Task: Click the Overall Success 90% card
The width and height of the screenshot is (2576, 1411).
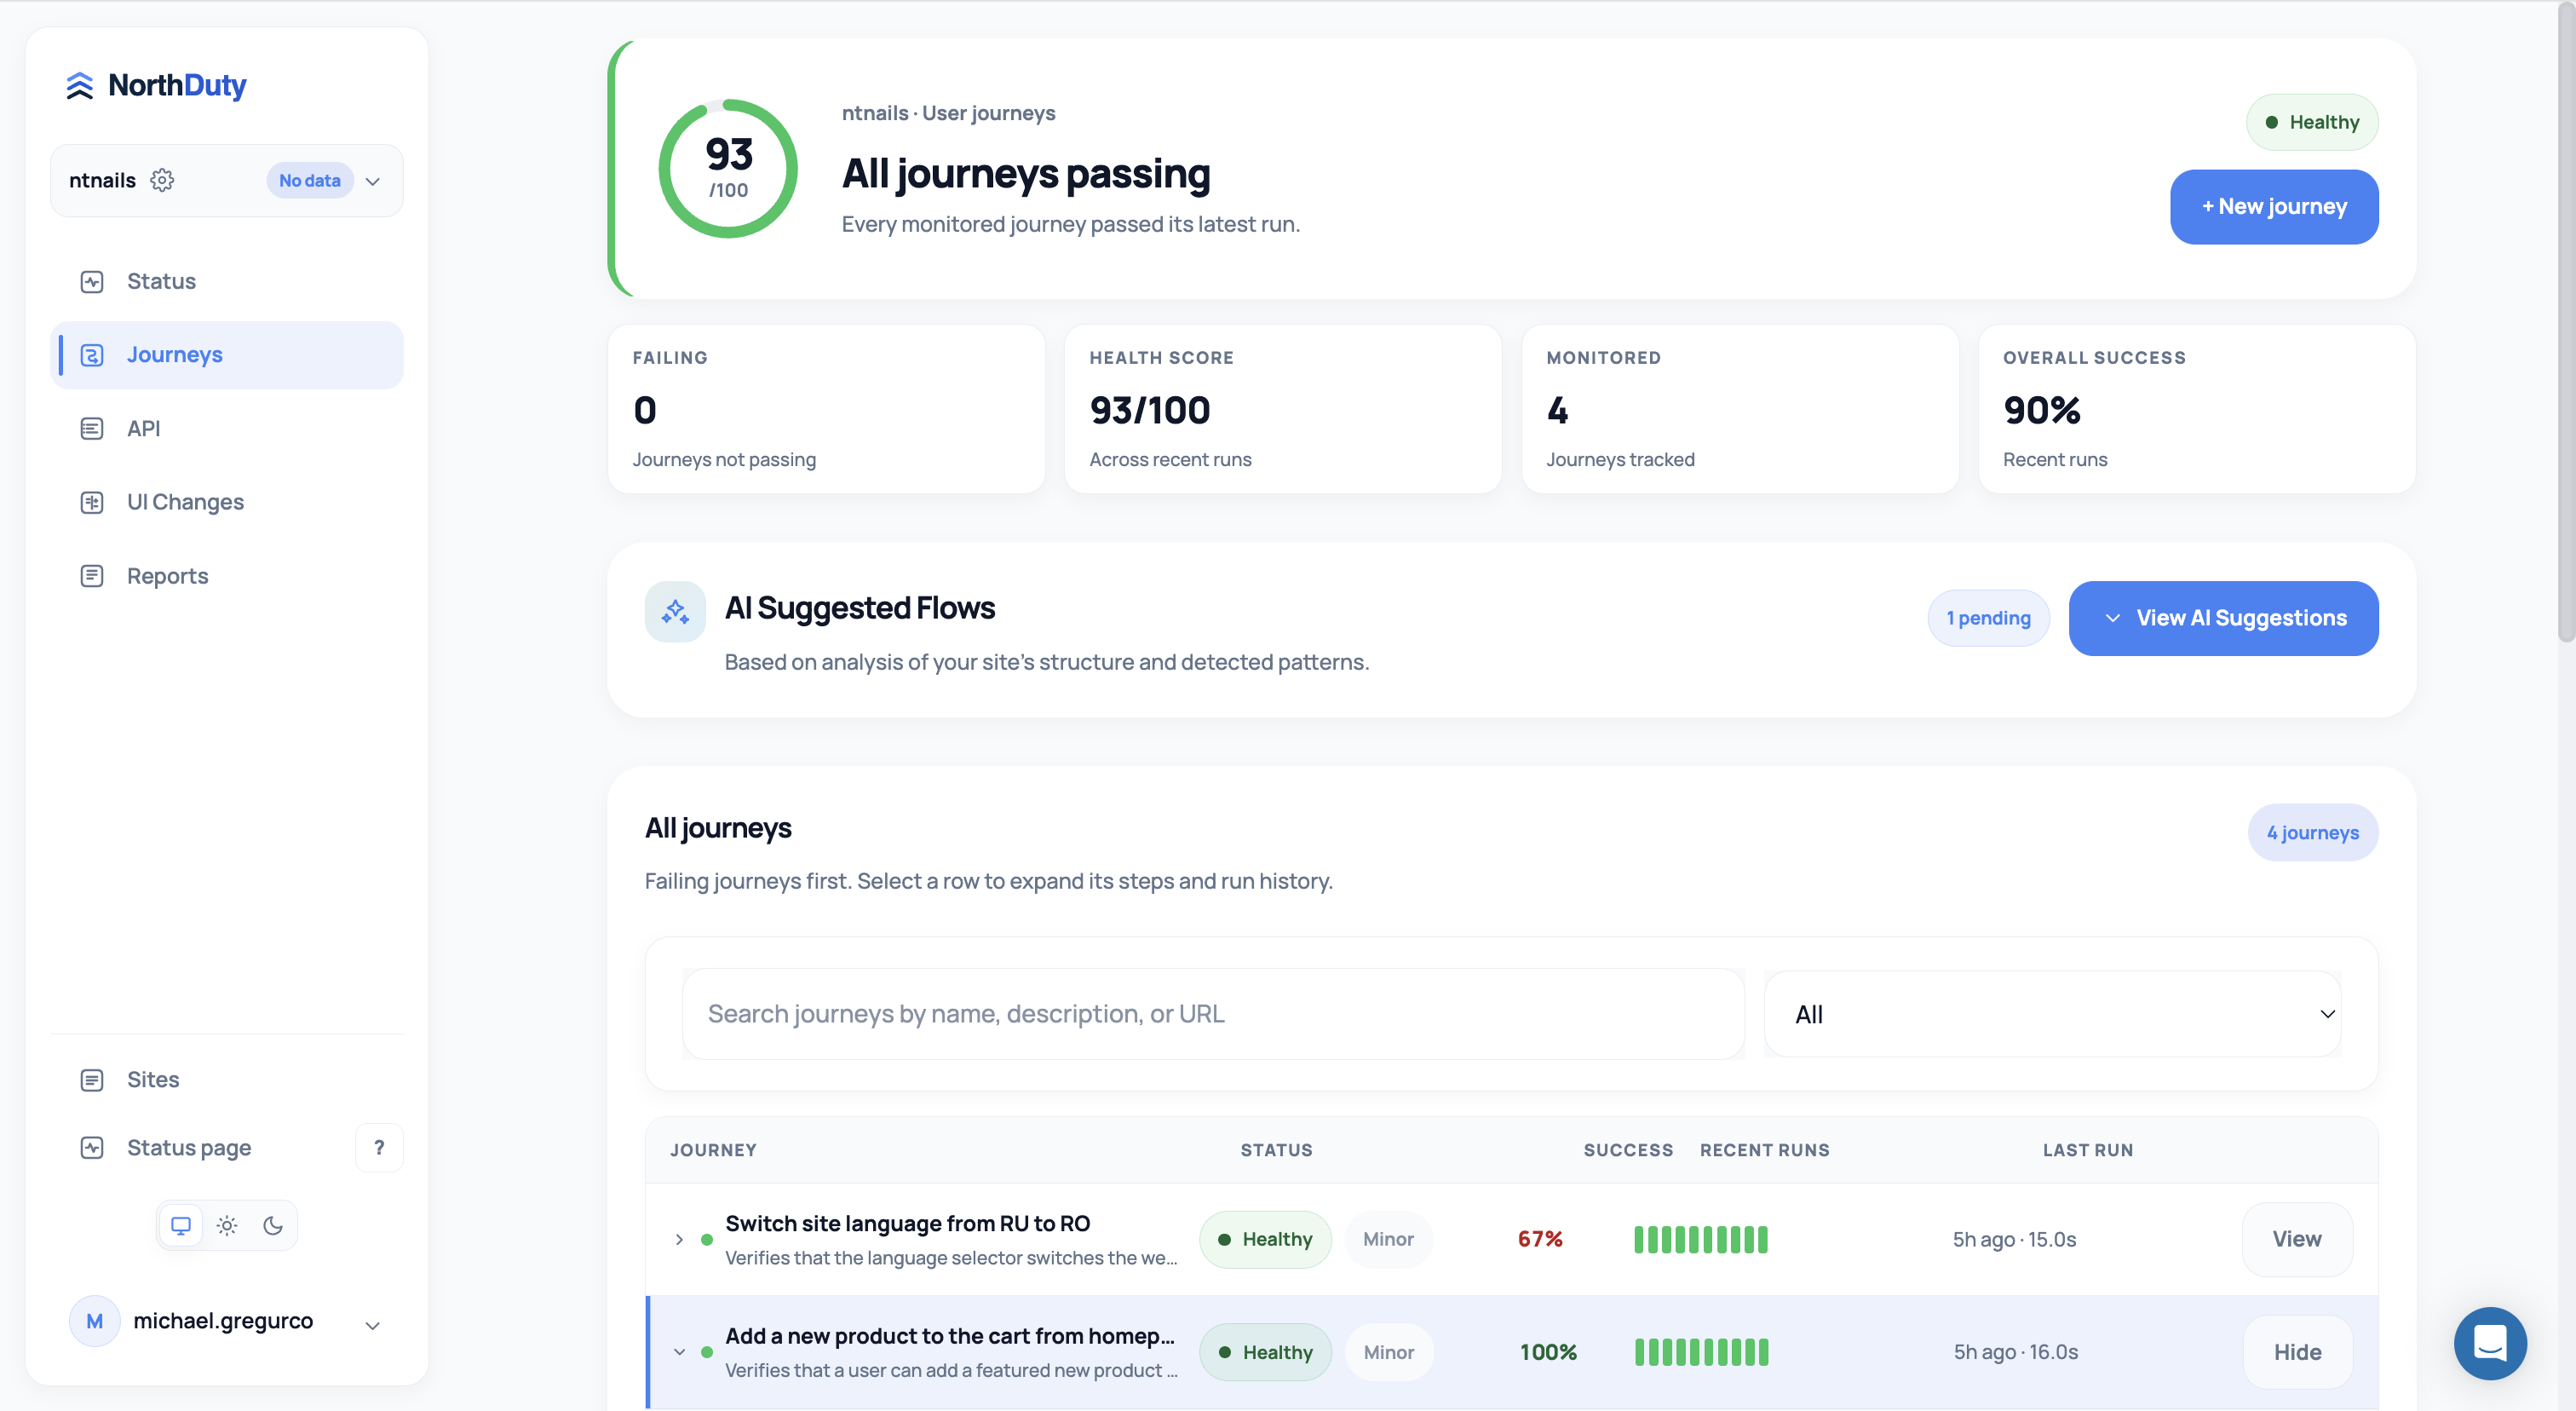Action: coord(2197,409)
